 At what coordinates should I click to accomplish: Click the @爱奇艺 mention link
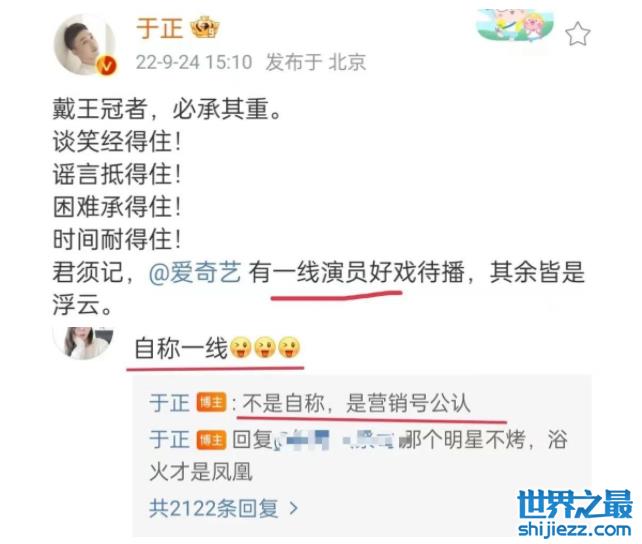(195, 272)
